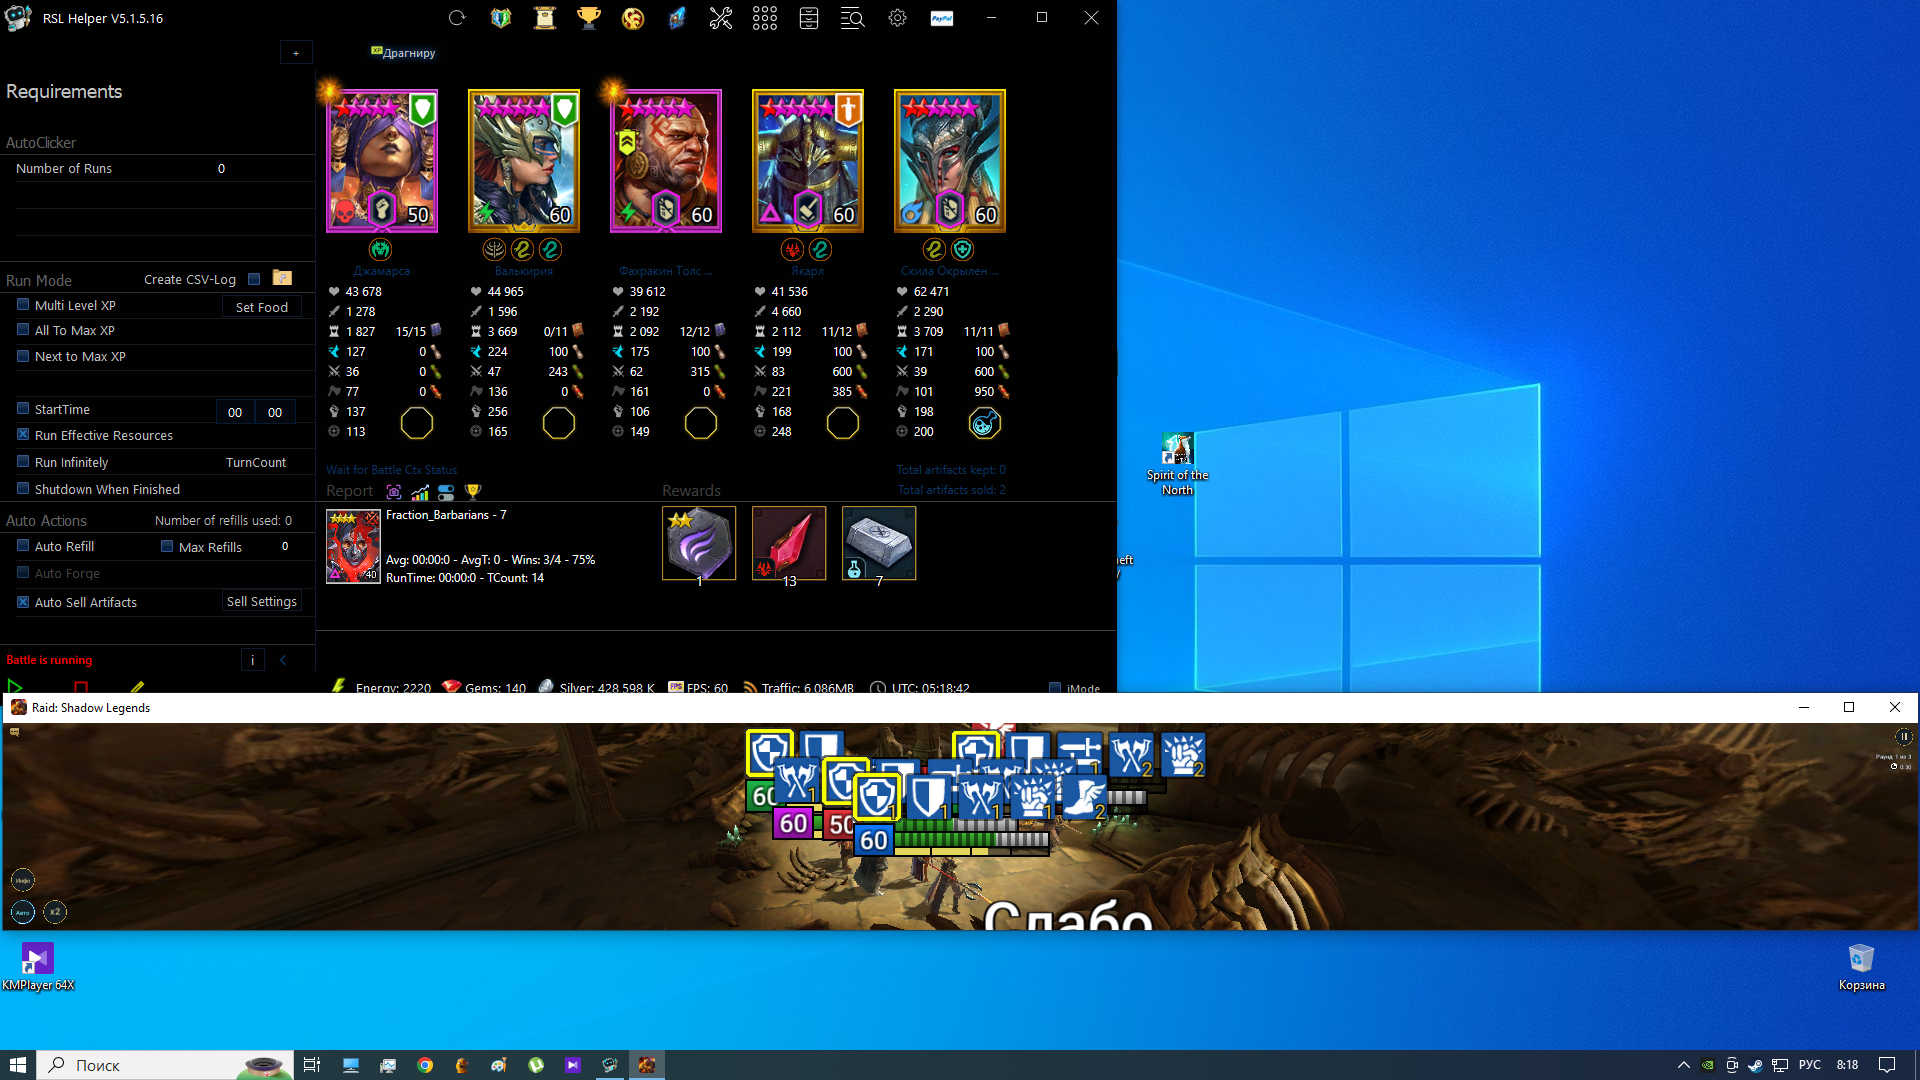The image size is (1920, 1080).
Task: Click the small trophy icon next to Report
Action: [473, 492]
